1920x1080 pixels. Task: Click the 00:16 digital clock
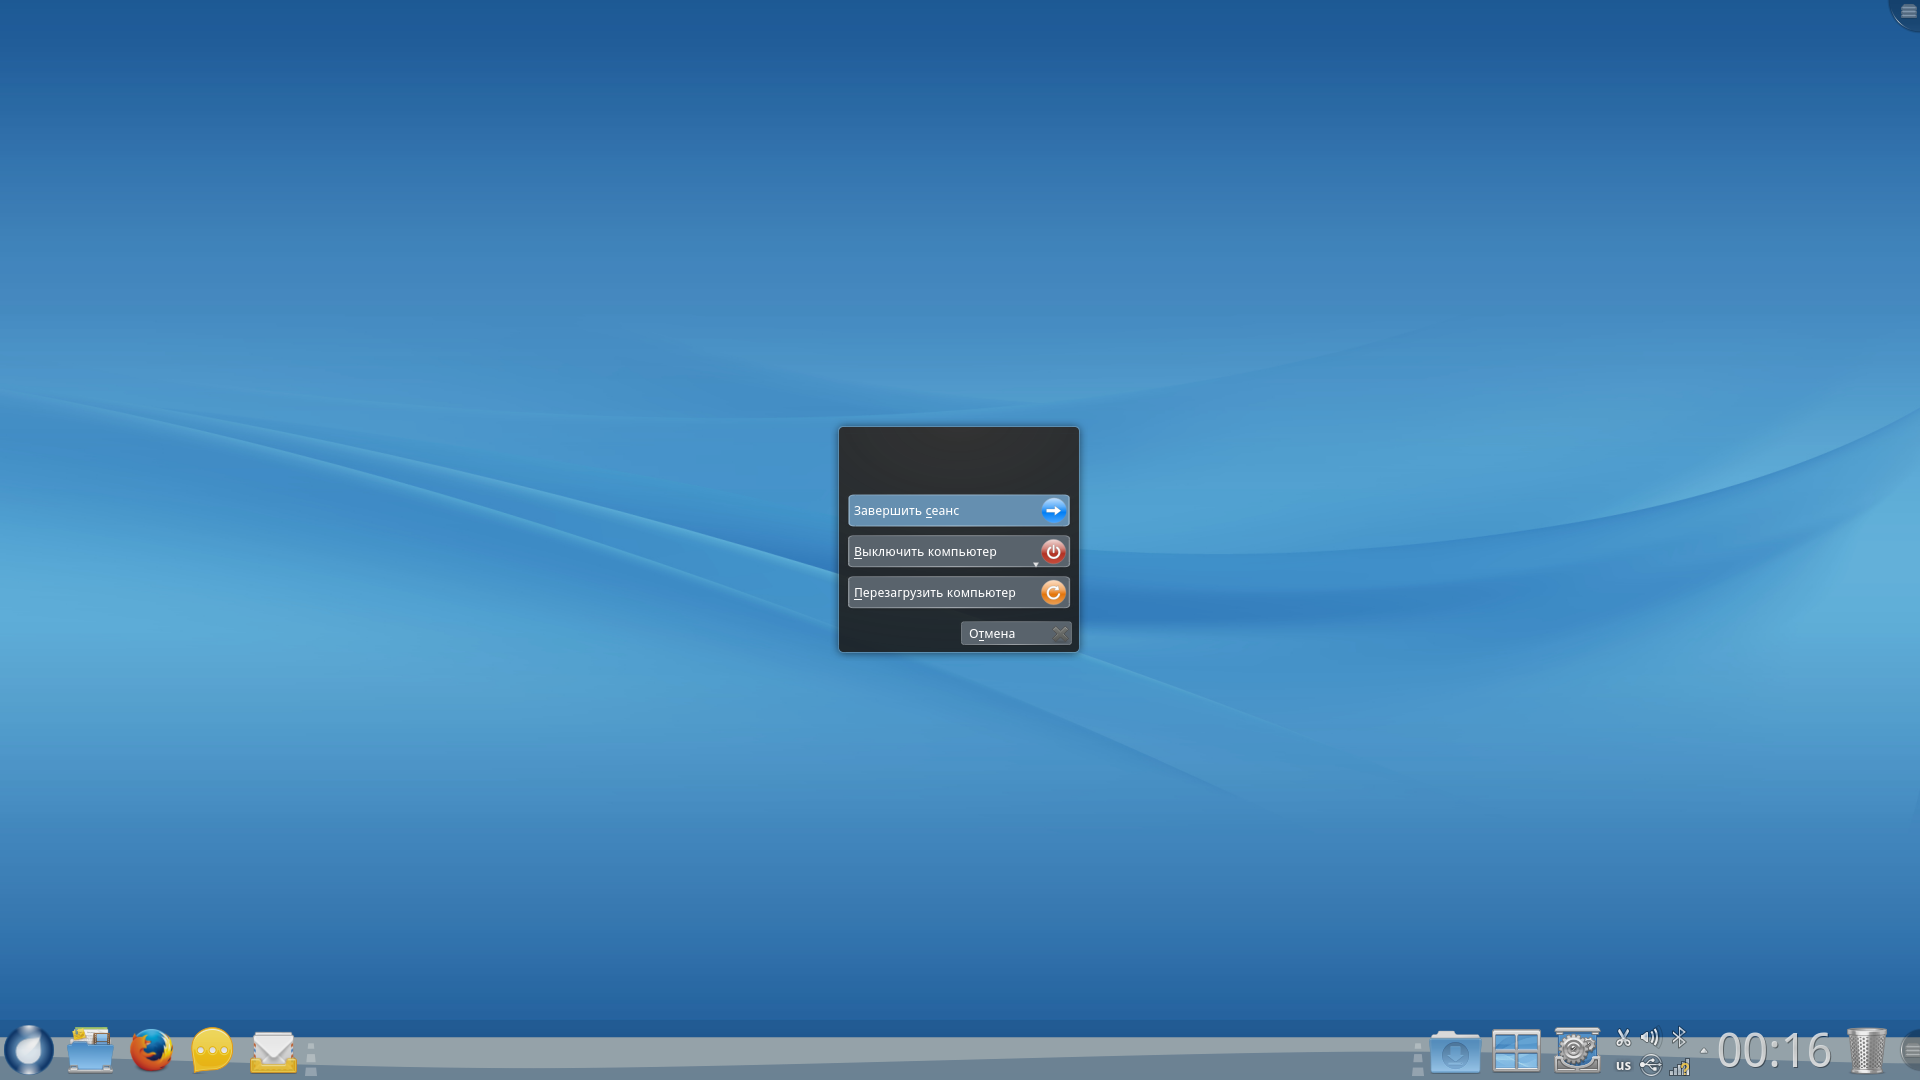[1773, 1051]
